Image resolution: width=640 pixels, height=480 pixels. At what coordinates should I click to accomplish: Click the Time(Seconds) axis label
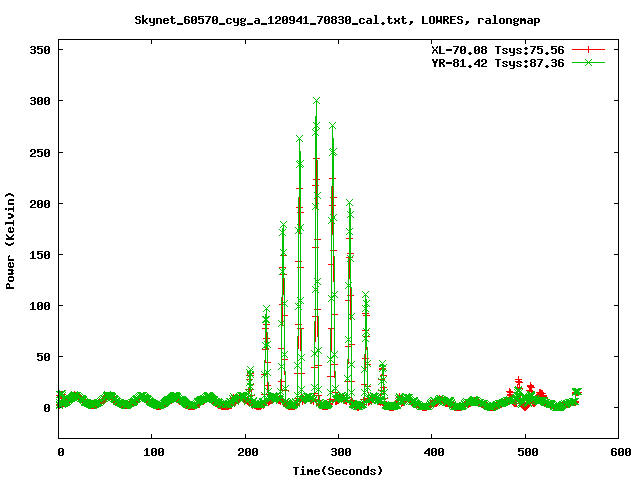[338, 471]
